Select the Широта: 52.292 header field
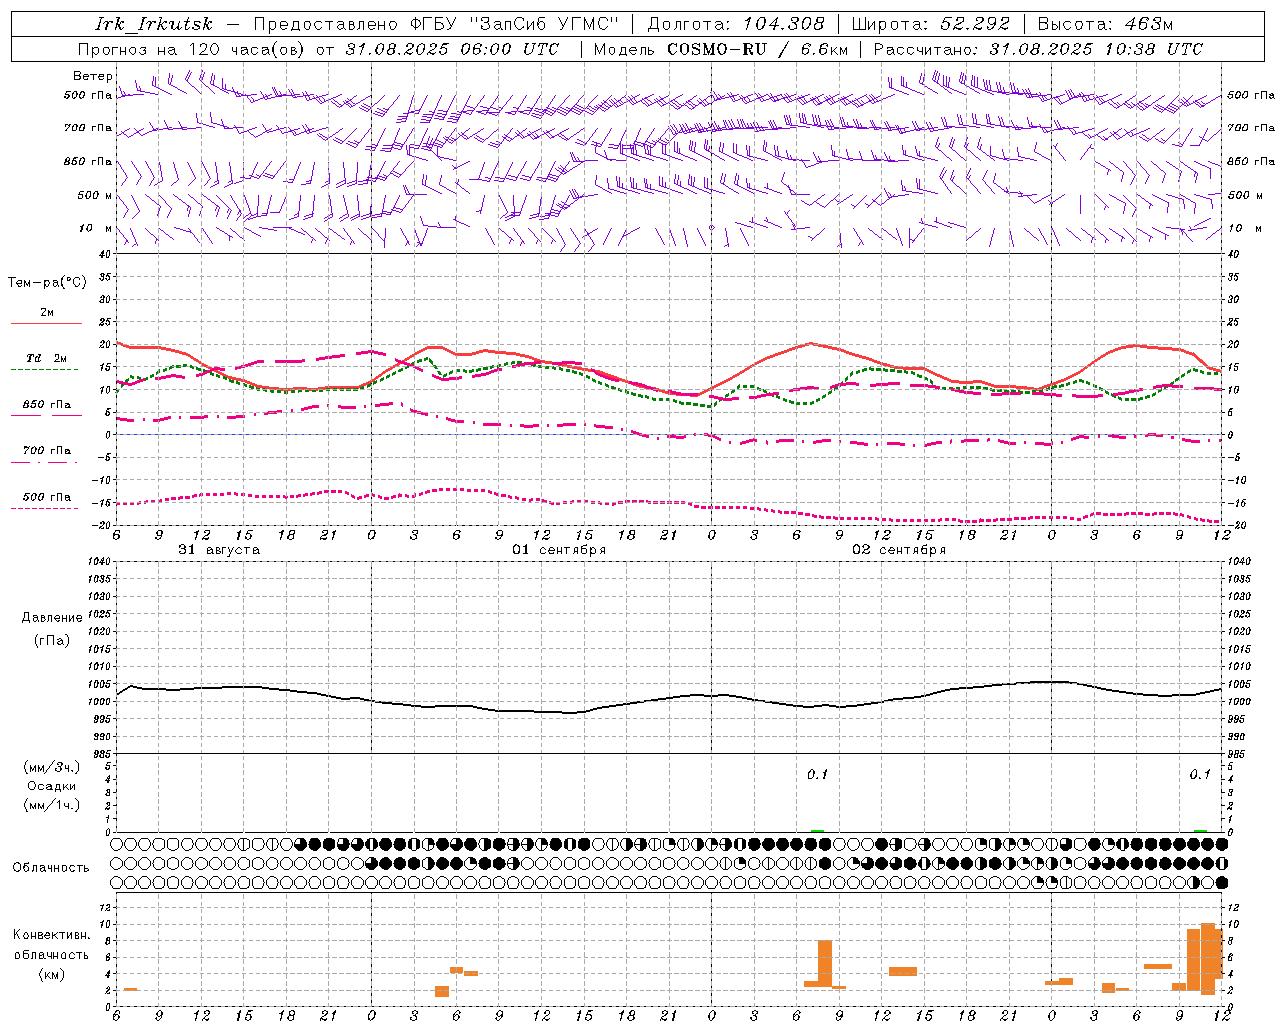The image size is (1280, 1024). pyautogui.click(x=931, y=24)
